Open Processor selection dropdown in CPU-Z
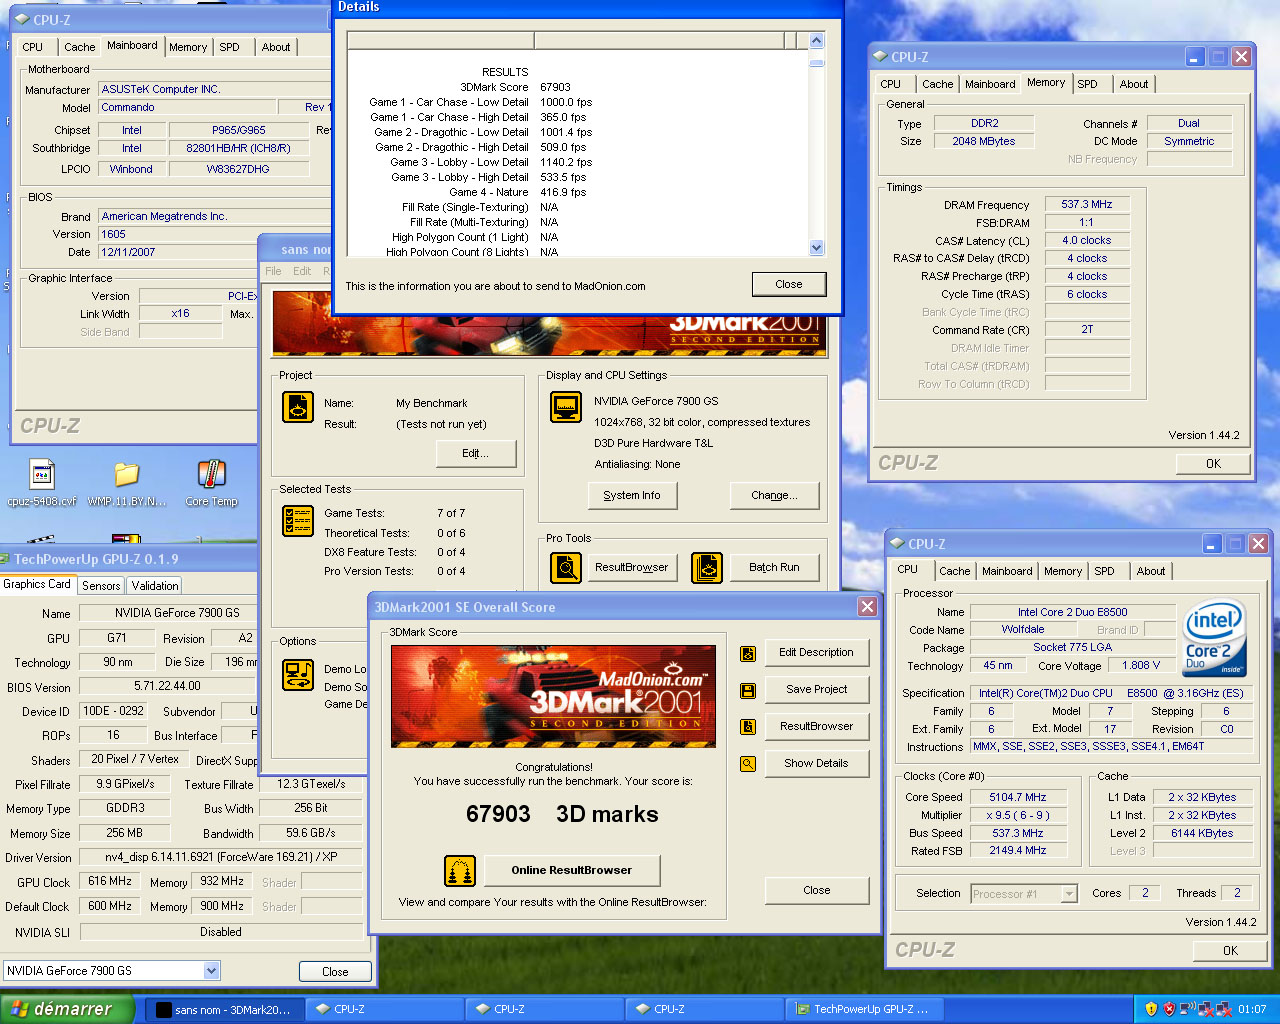This screenshot has width=1280, height=1024. pos(1069,894)
